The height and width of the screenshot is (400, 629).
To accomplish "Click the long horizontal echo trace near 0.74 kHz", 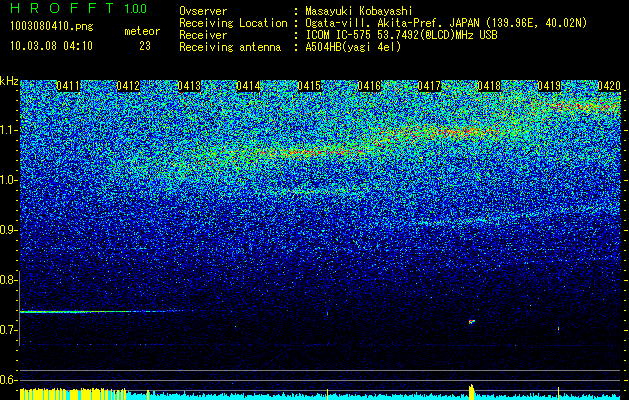I will 106,311.
